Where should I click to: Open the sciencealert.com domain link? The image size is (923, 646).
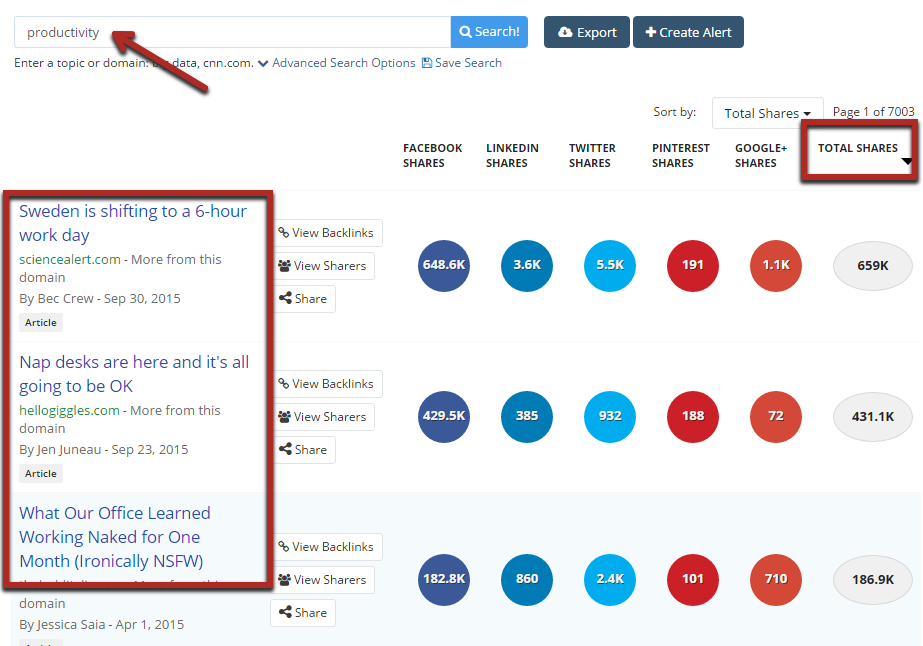69,260
